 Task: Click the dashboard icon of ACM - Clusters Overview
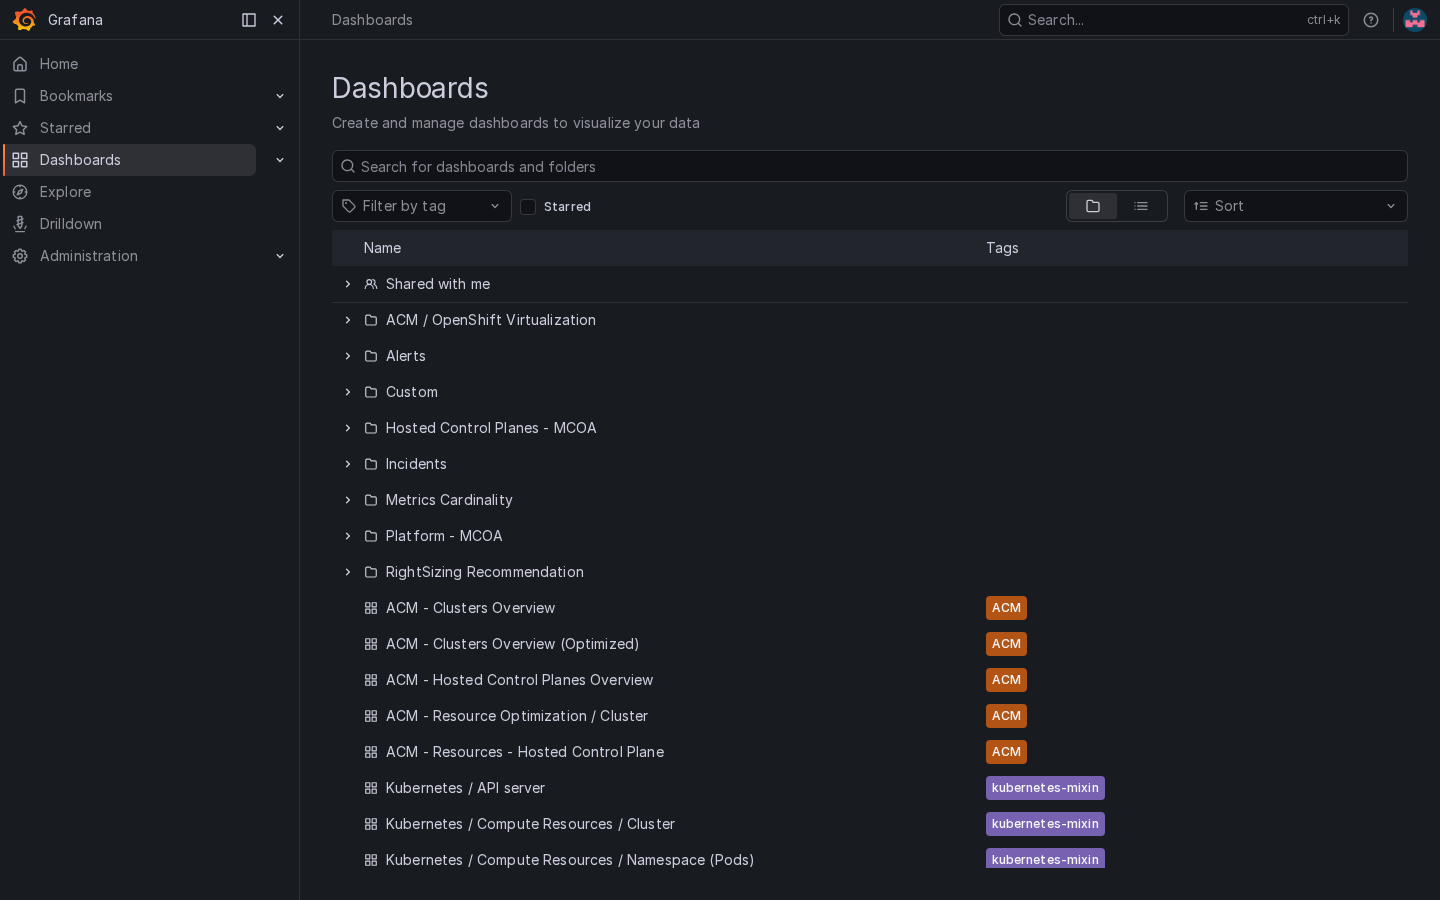point(371,608)
